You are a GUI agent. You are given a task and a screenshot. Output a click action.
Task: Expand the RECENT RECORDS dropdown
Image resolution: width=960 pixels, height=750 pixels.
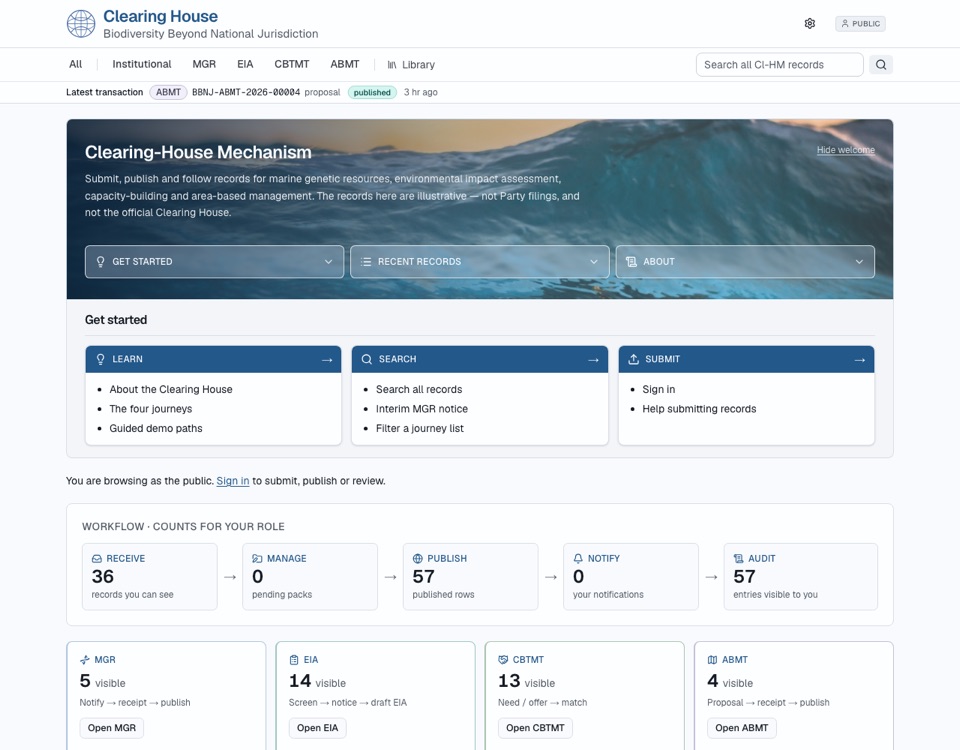tap(479, 261)
